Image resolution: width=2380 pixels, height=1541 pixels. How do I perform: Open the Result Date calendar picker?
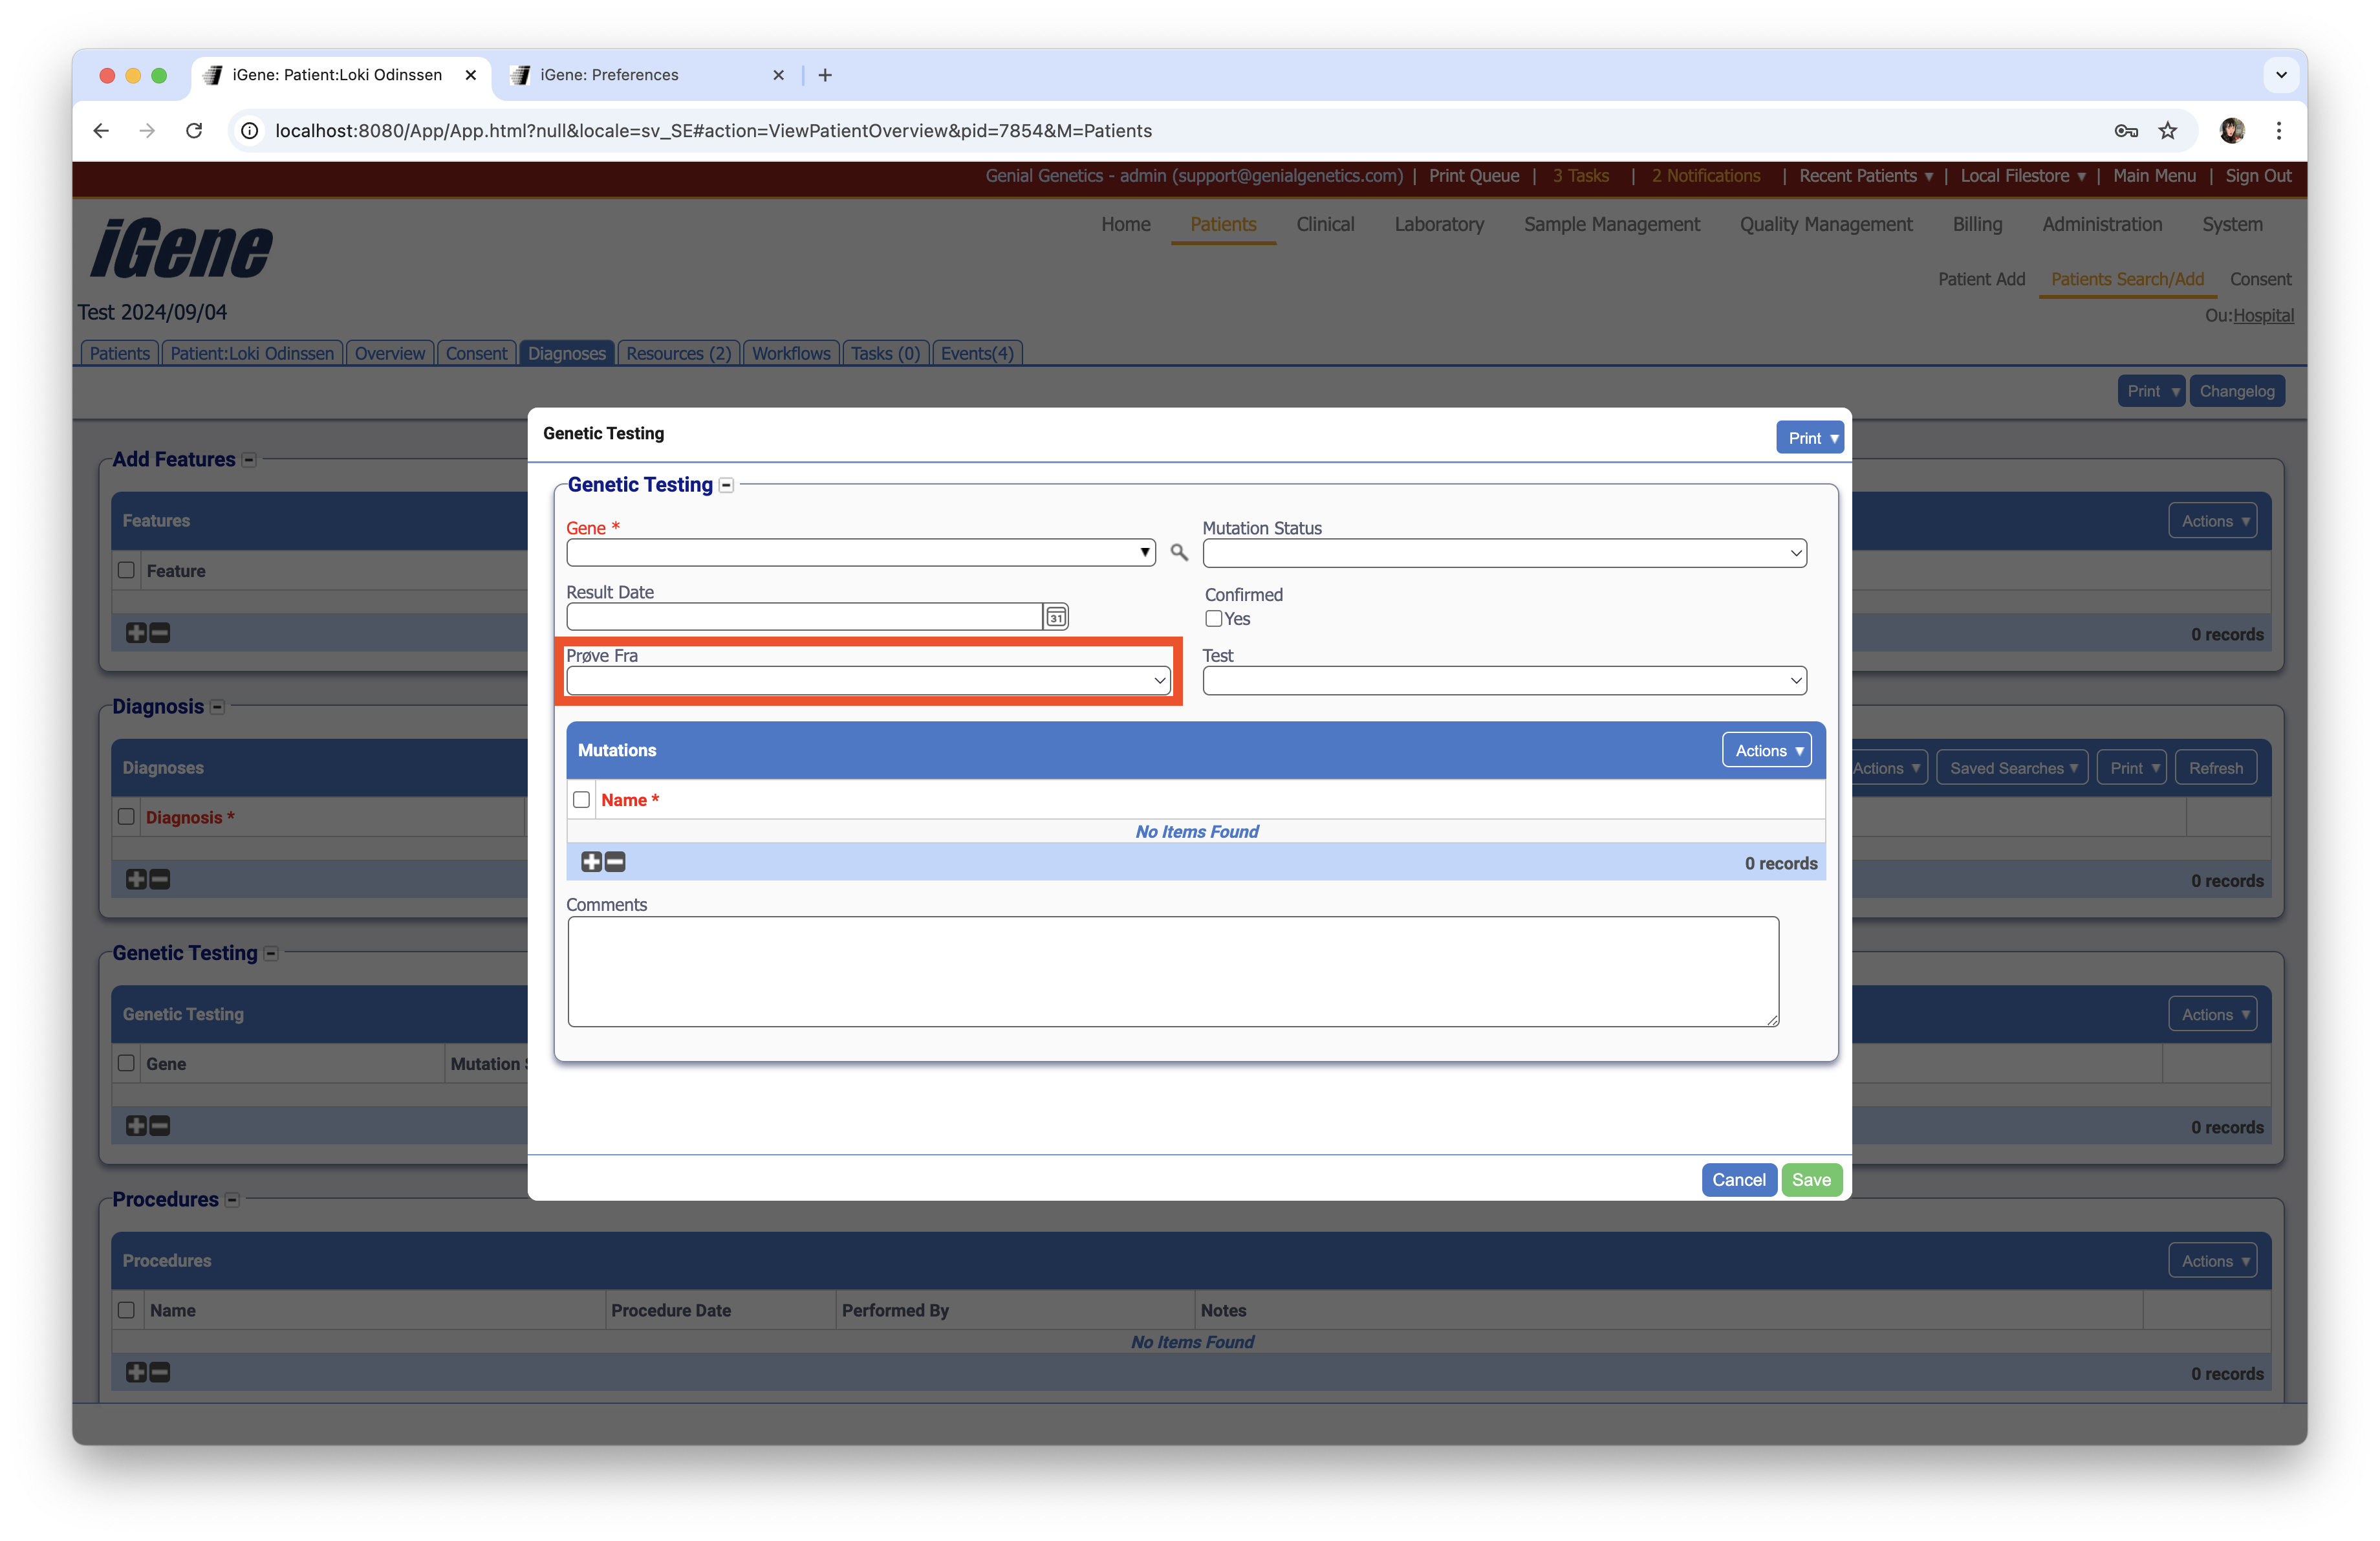click(1055, 617)
